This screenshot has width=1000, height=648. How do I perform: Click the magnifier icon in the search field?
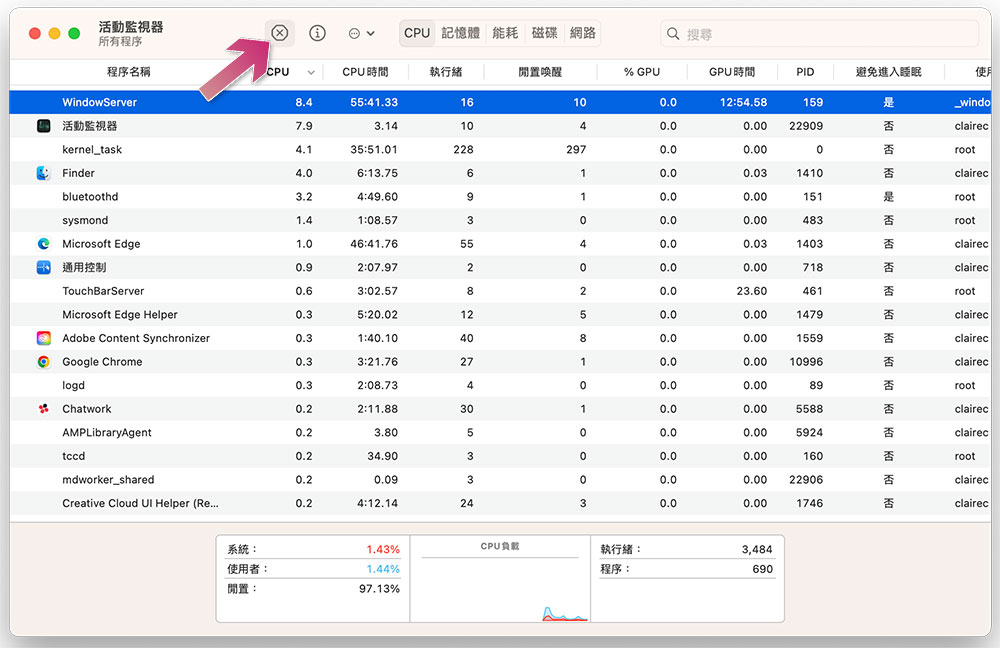click(673, 33)
